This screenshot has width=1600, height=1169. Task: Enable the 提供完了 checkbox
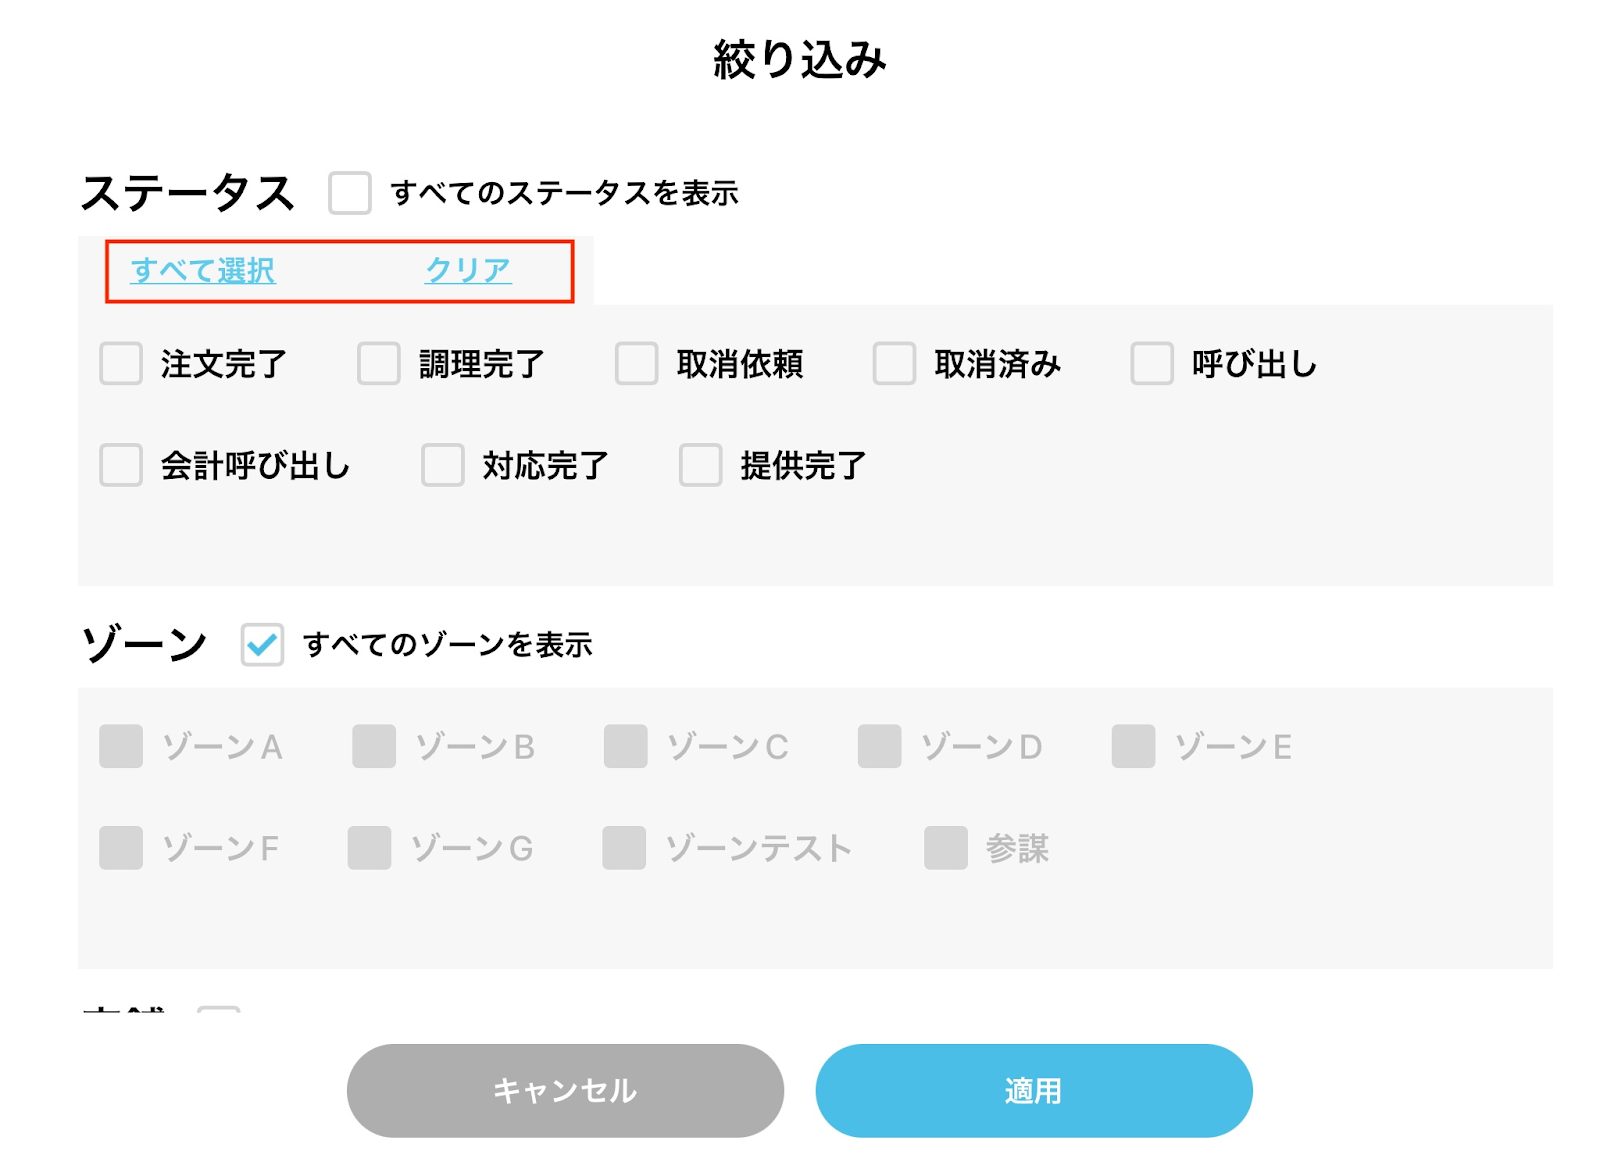[701, 465]
